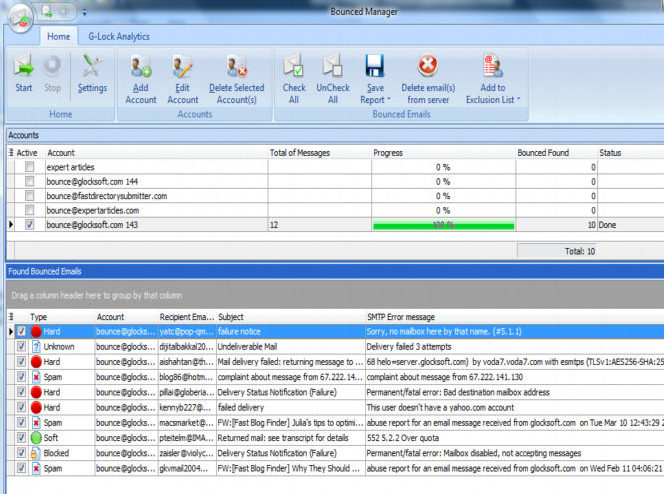The width and height of the screenshot is (664, 494).
Task: Click Delete email(s) from server icon
Action: pyautogui.click(x=428, y=66)
